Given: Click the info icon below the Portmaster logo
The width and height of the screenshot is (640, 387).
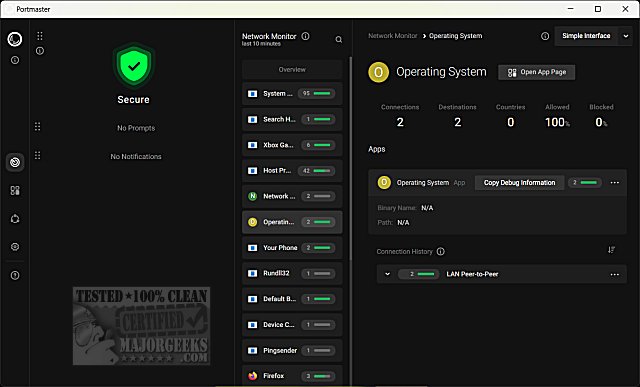Looking at the screenshot, I should coord(15,60).
